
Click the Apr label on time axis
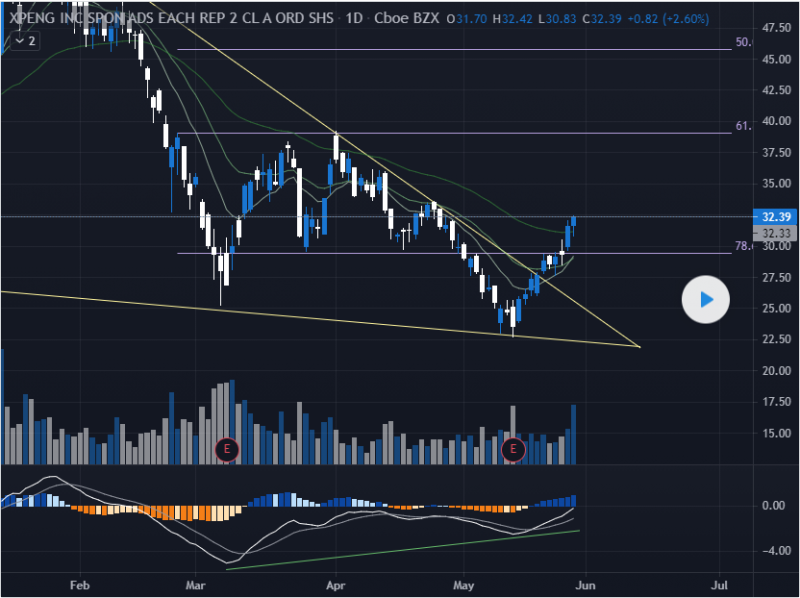point(335,582)
